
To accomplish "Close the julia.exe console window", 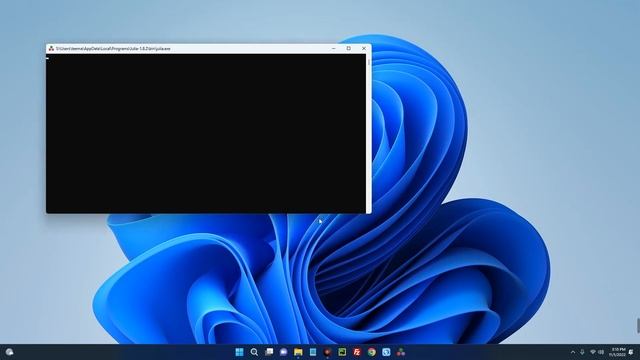I will tap(364, 49).
